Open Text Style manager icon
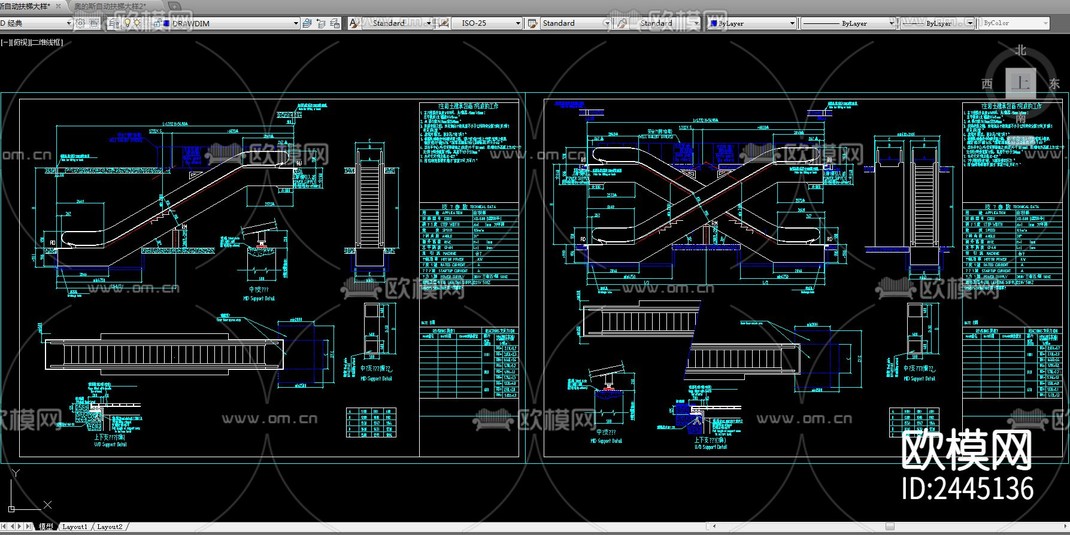 354,23
